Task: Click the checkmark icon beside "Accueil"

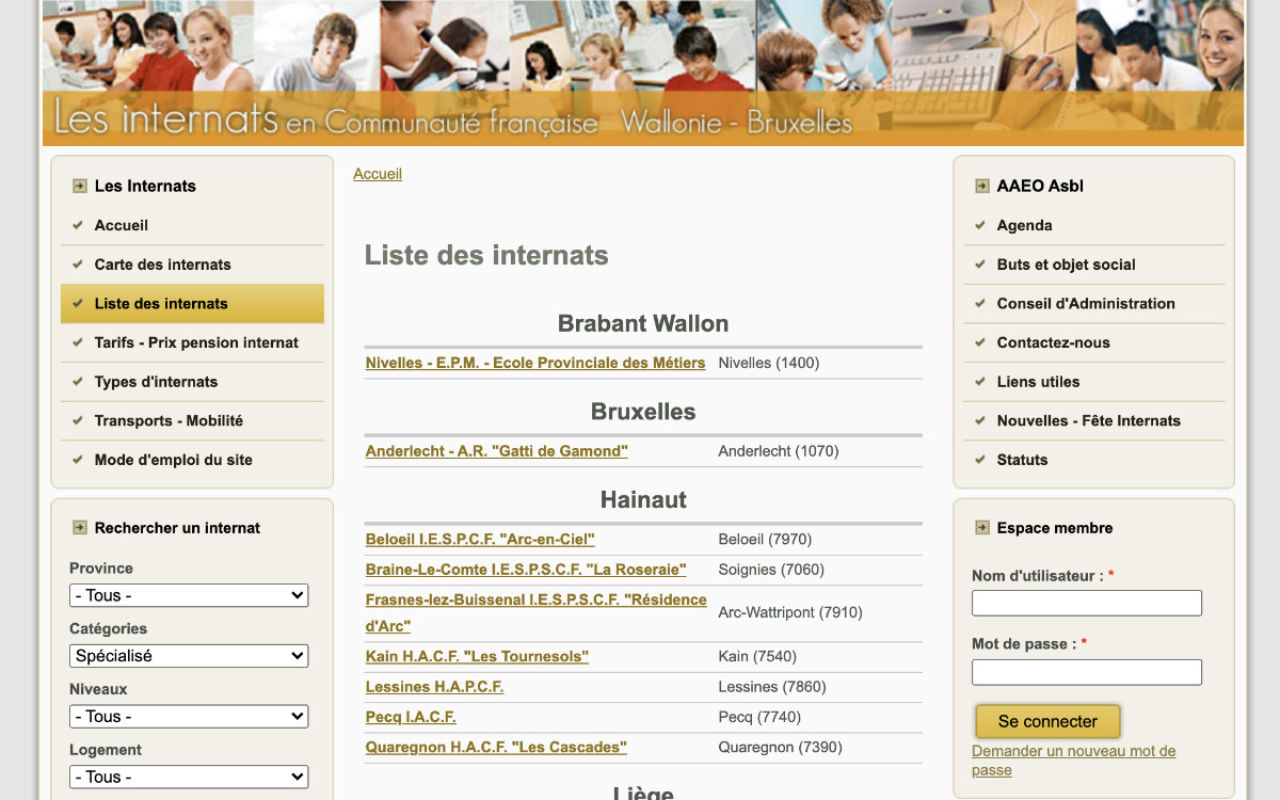Action: coord(77,225)
